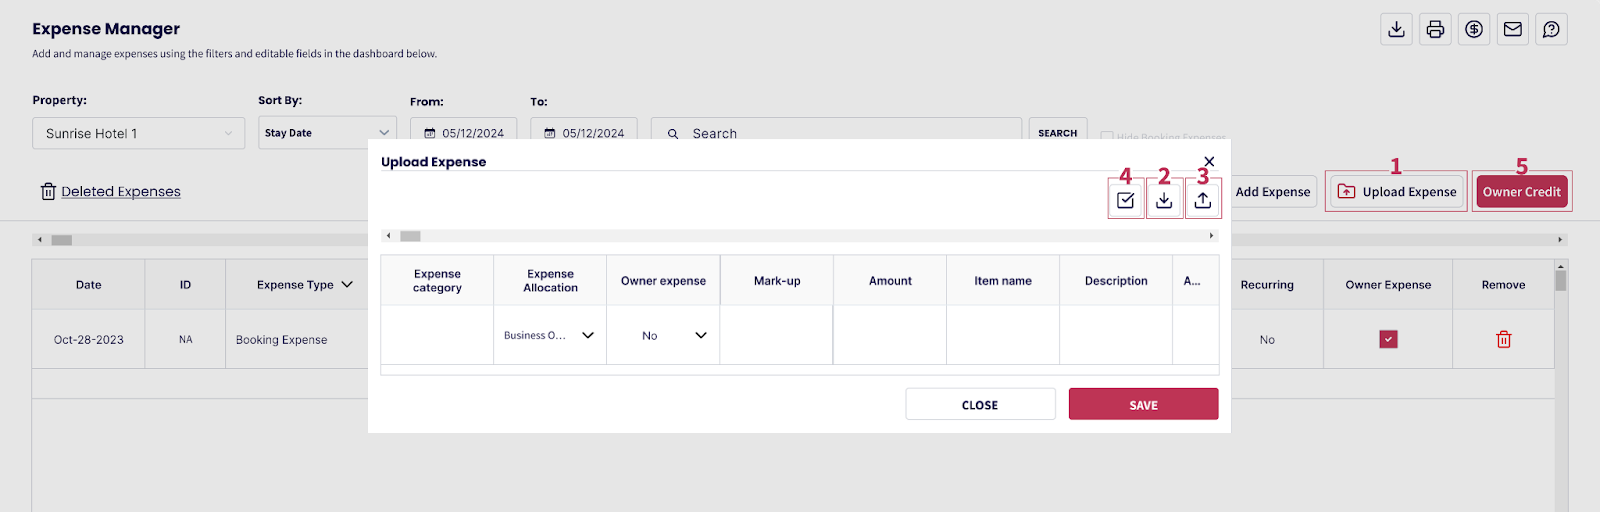Enable the Hide Booking Expenses checkbox

tap(1107, 136)
